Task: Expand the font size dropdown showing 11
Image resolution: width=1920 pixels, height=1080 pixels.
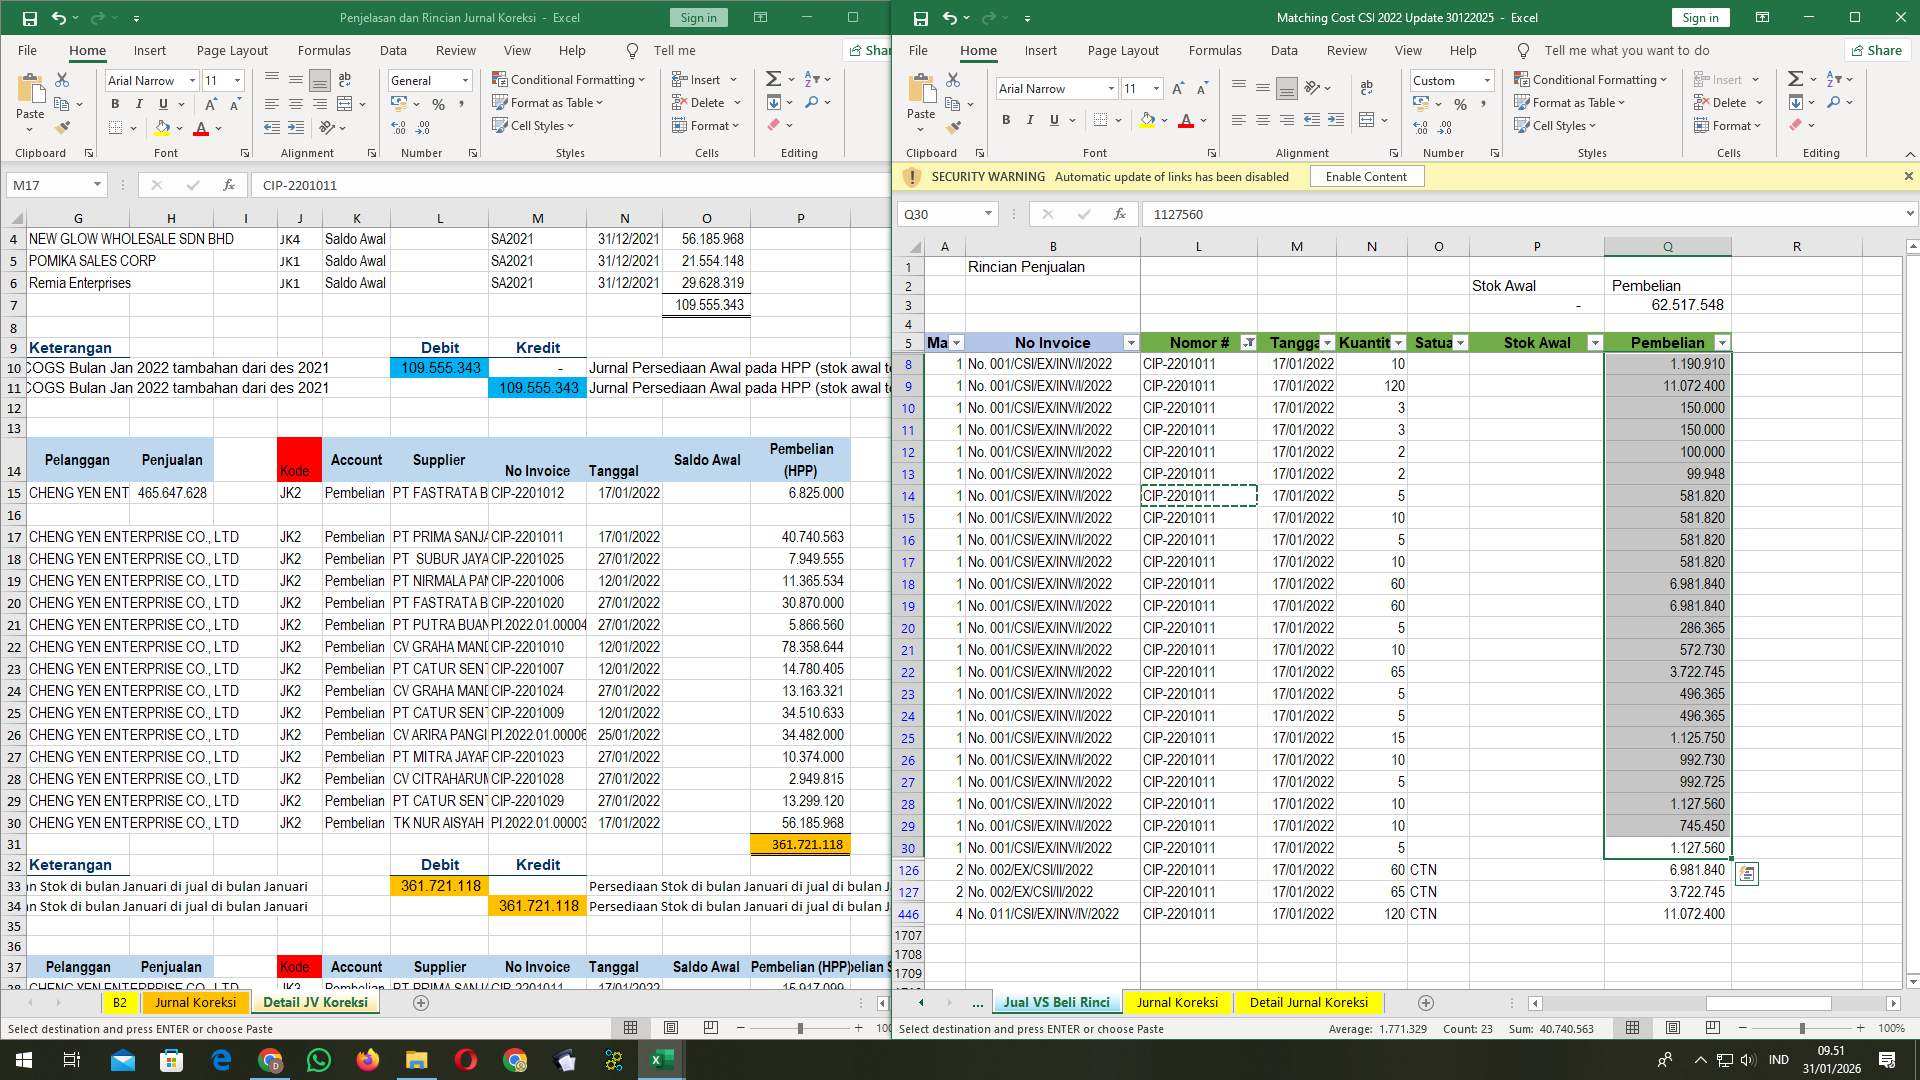Action: click(1156, 88)
